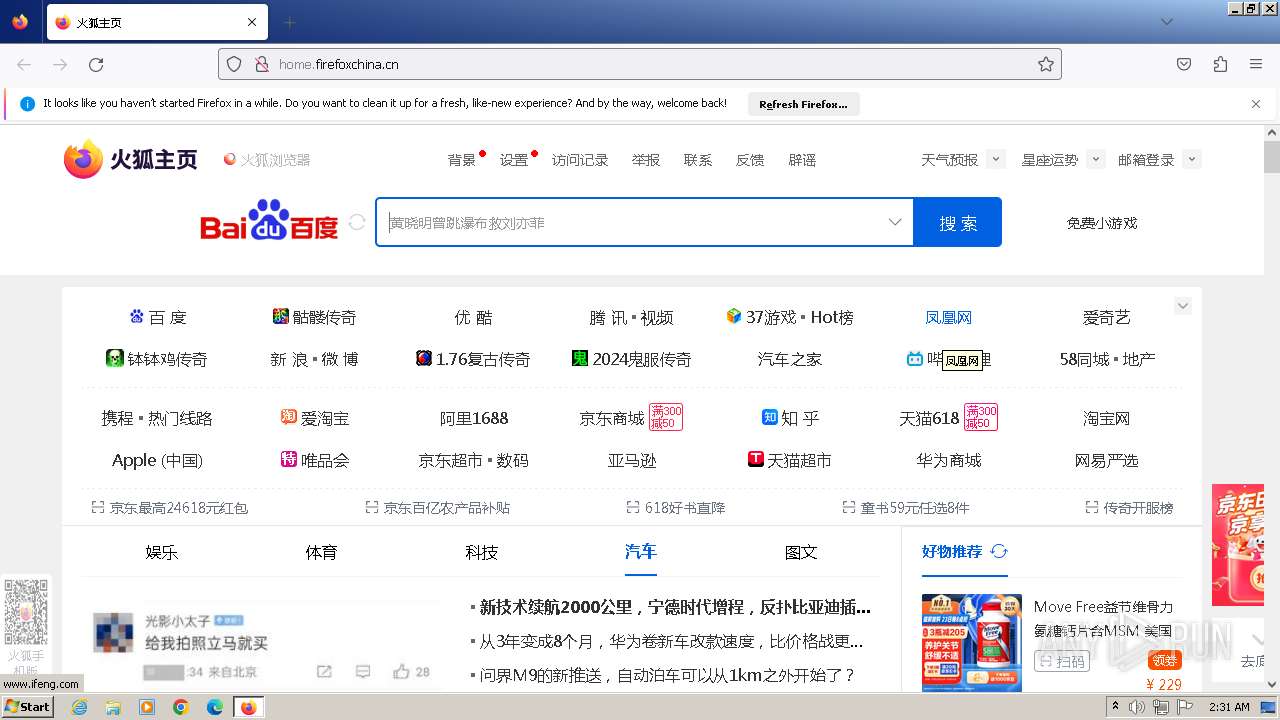
Task: Click the Baidu logo
Action: point(269,221)
